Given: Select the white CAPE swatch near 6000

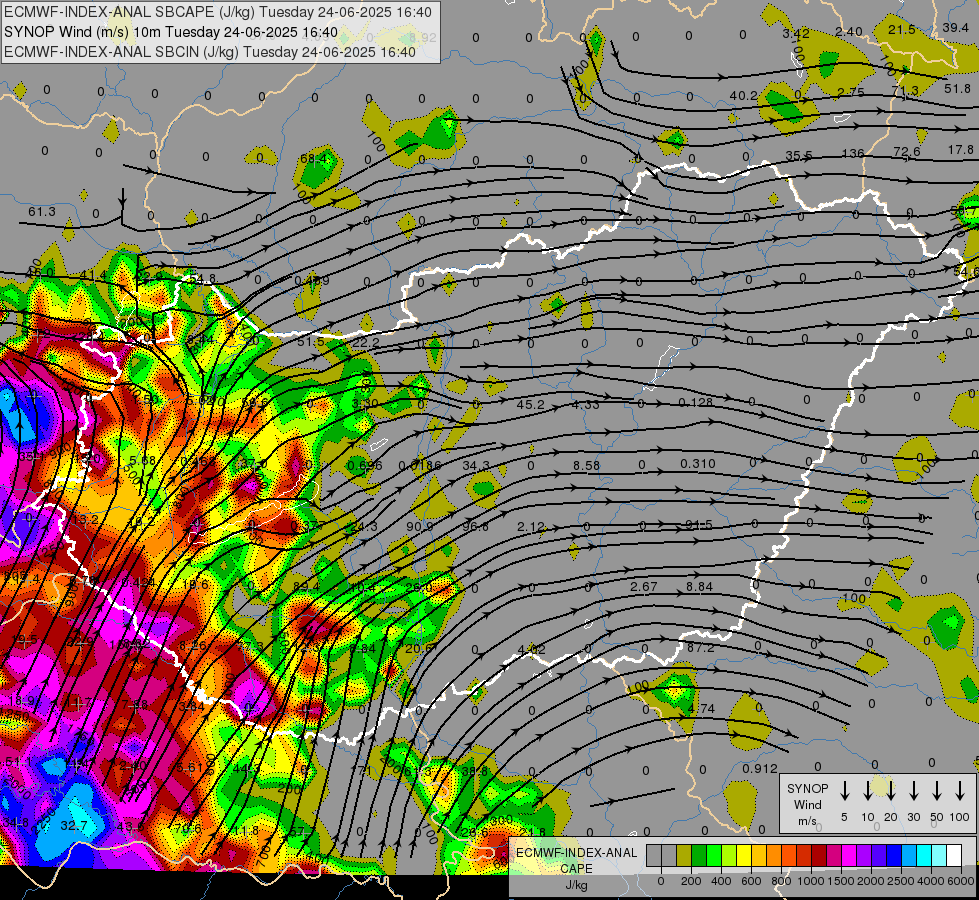Looking at the screenshot, I should [954, 856].
